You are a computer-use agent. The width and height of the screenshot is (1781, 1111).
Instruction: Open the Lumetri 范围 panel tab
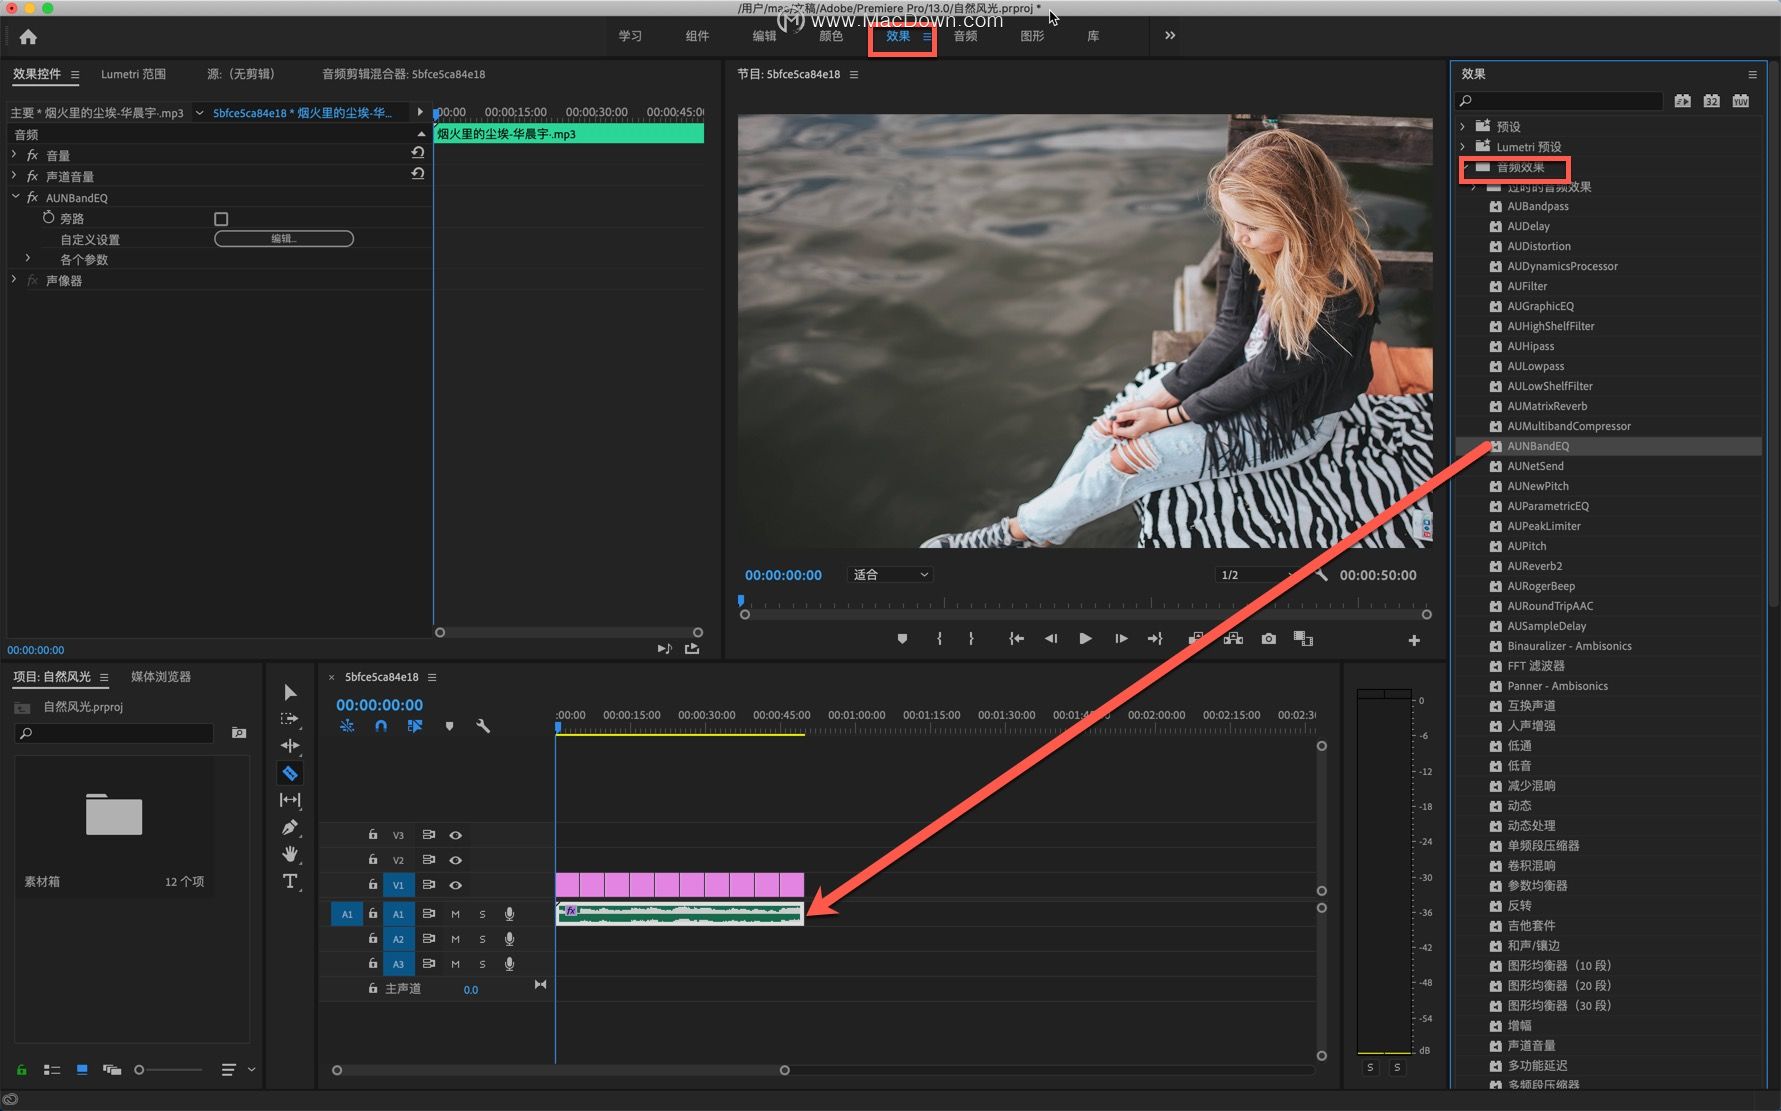133,74
